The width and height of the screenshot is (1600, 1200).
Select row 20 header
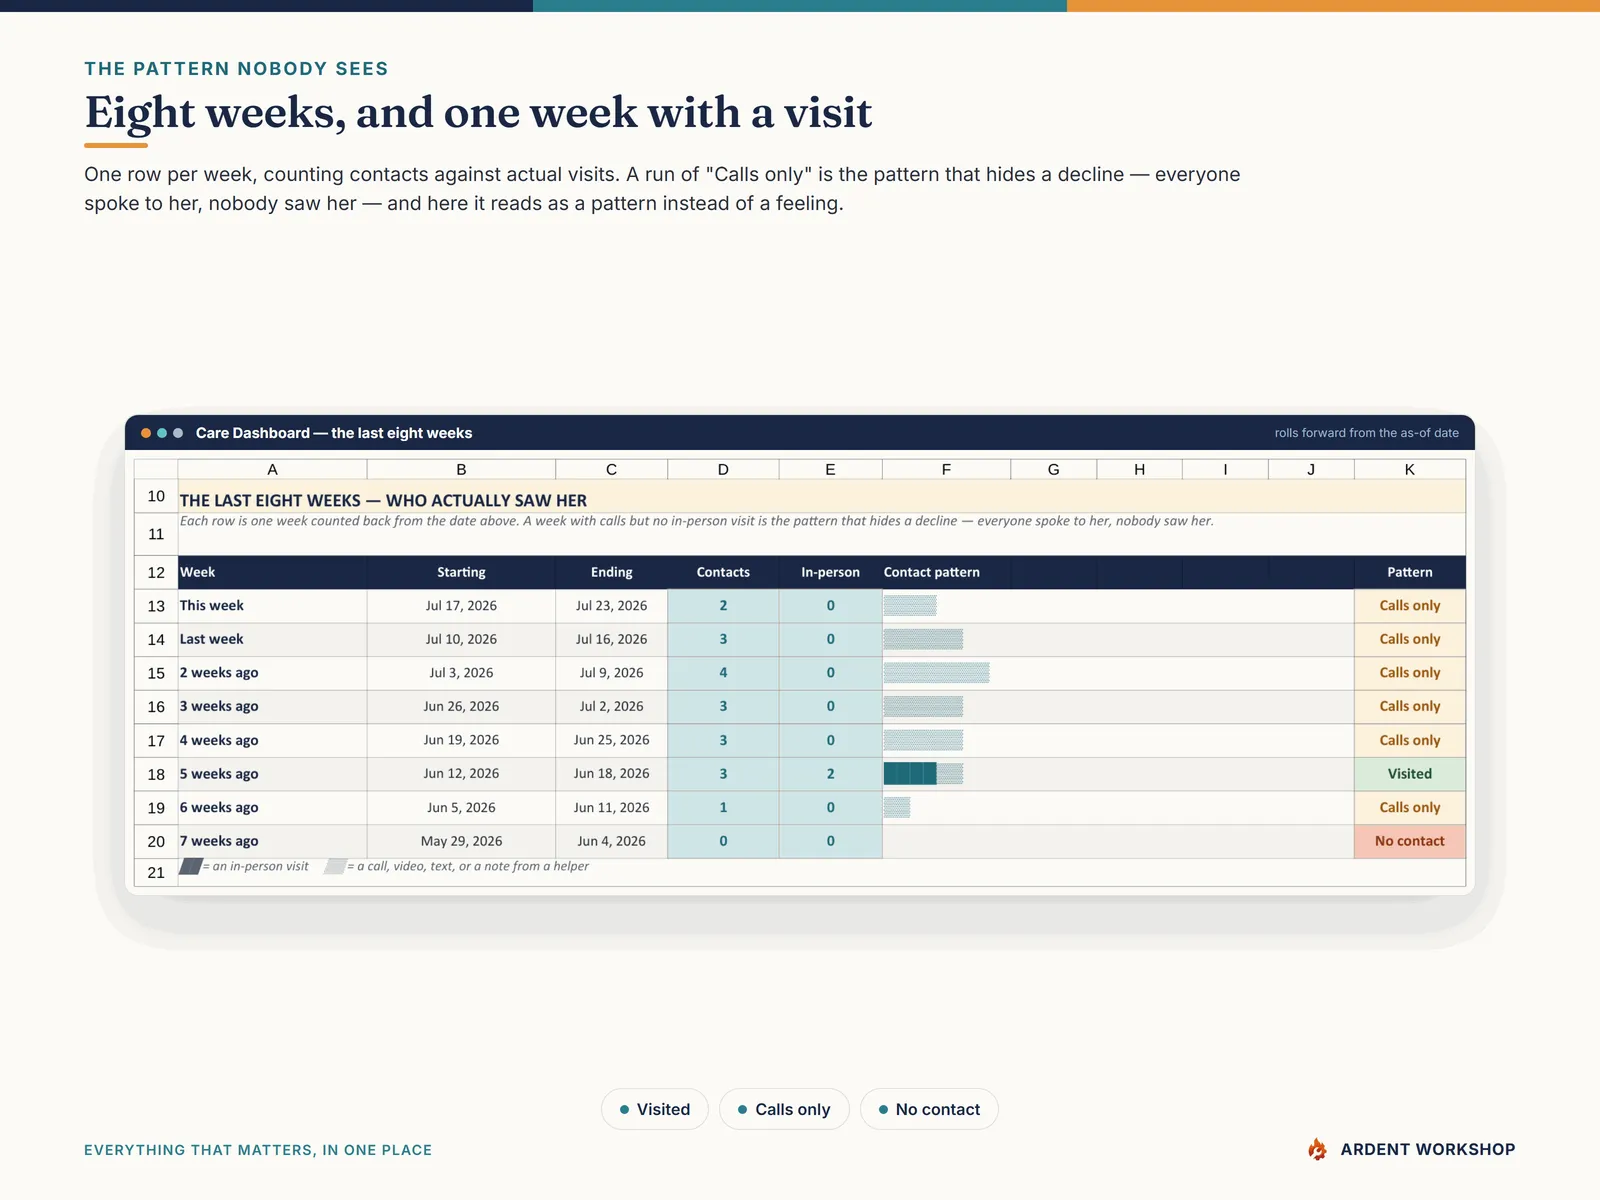[156, 841]
